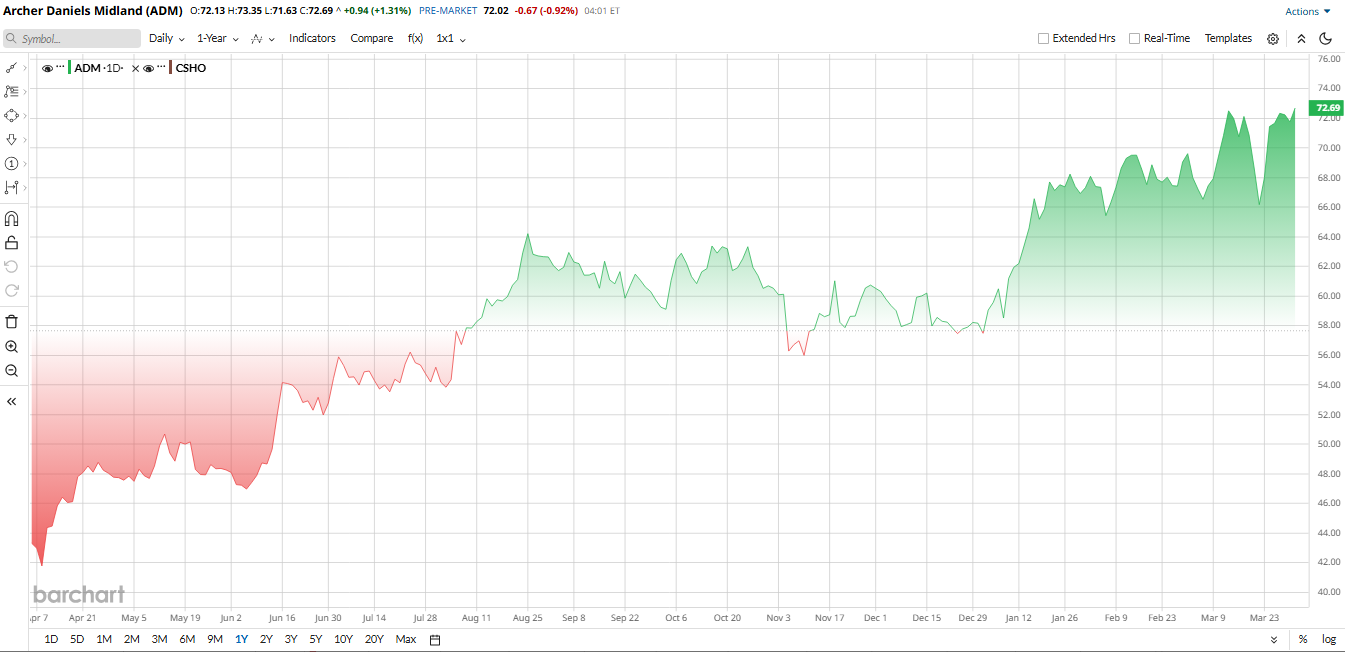Viewport: 1345px width, 652px height.
Task: Select the shapes drawing tool
Action: click(x=11, y=115)
